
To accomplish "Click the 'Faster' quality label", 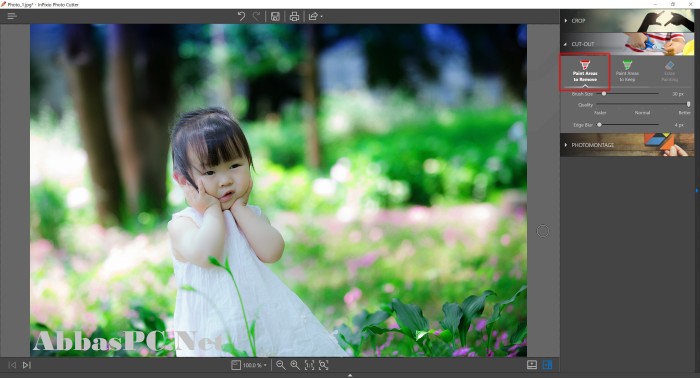I will 600,113.
